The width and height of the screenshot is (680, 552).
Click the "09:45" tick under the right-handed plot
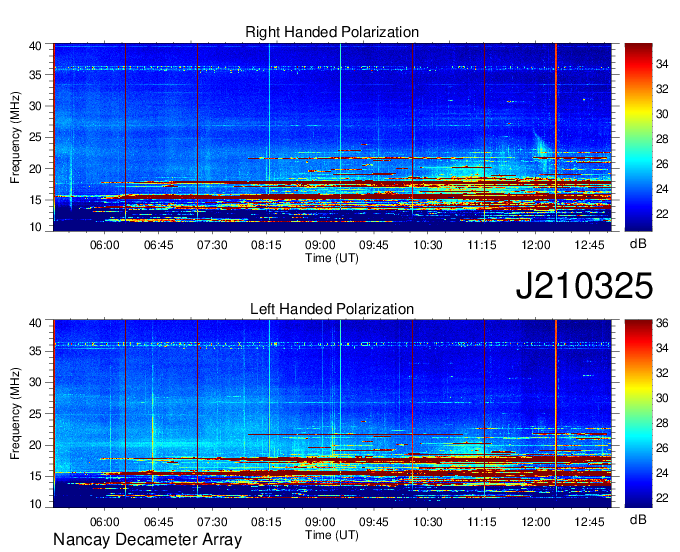[374, 245]
